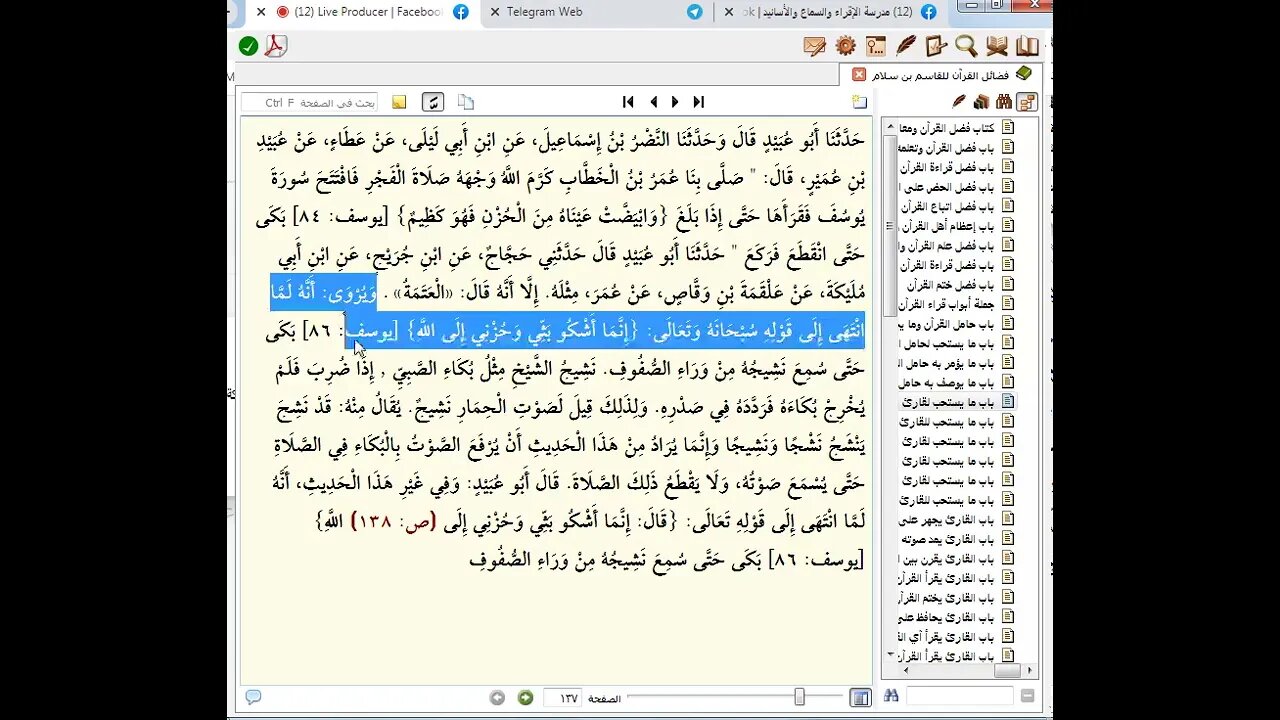Click the small feather icon in sidebar toolbar
Viewport: 1280px width, 720px height.
click(959, 101)
